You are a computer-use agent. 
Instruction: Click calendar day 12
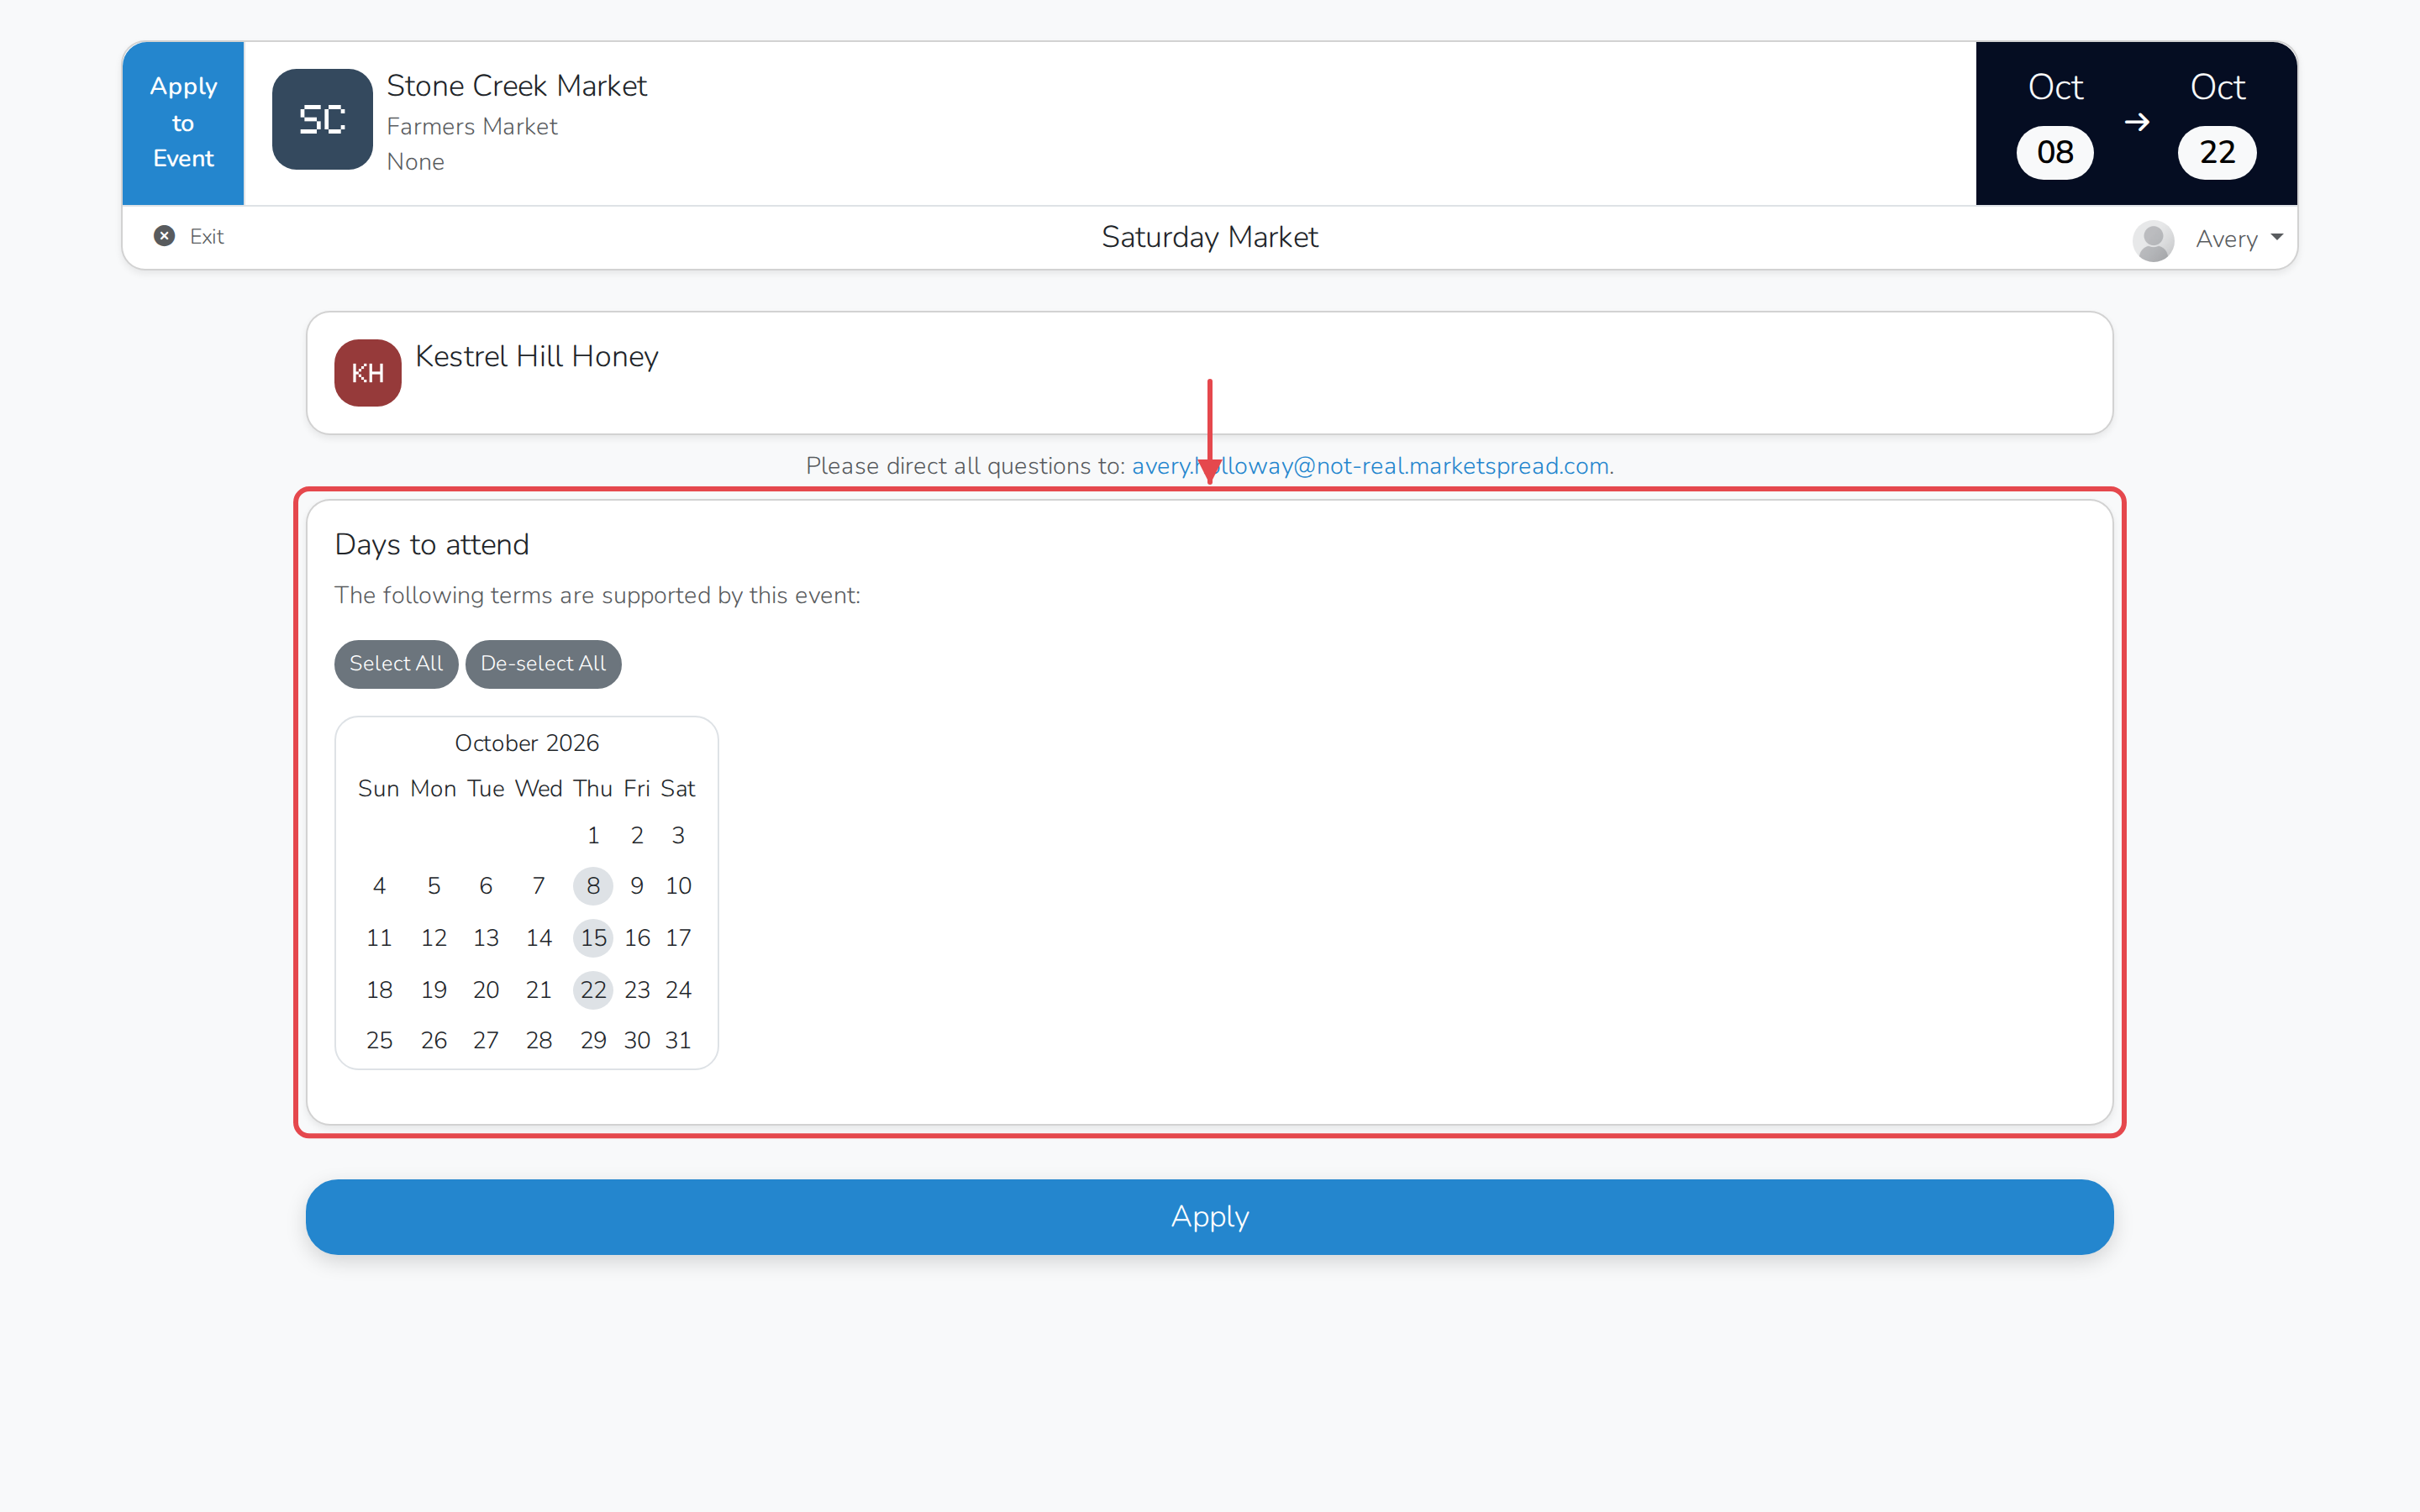tap(433, 938)
